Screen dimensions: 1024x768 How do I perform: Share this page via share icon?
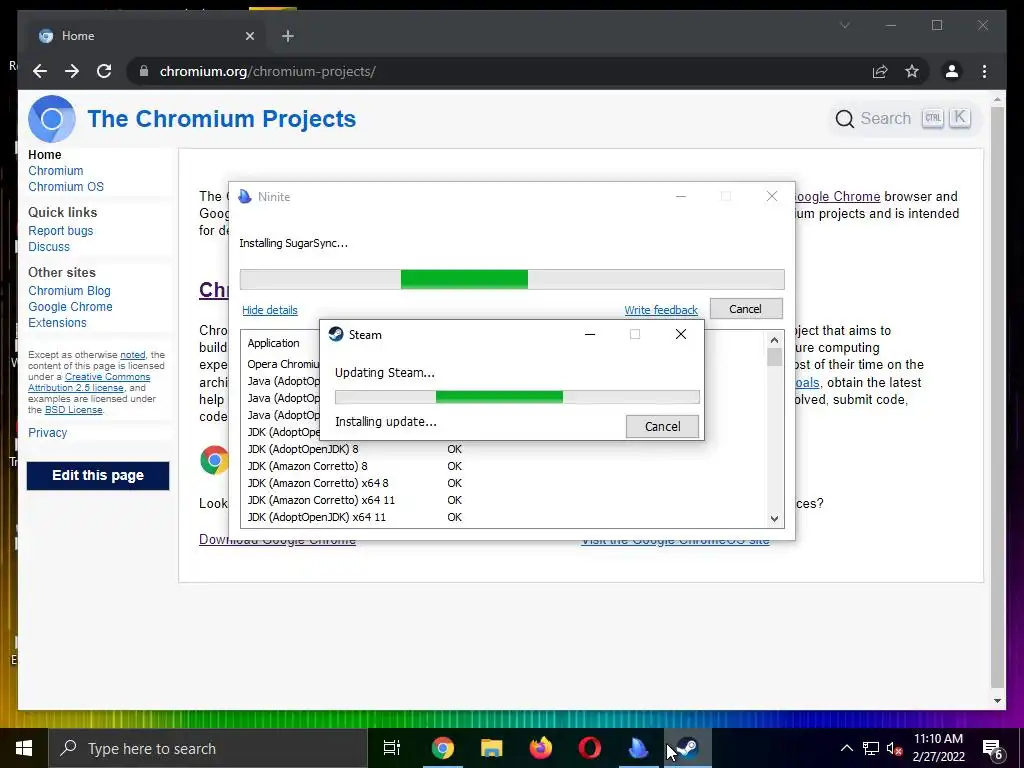click(880, 71)
